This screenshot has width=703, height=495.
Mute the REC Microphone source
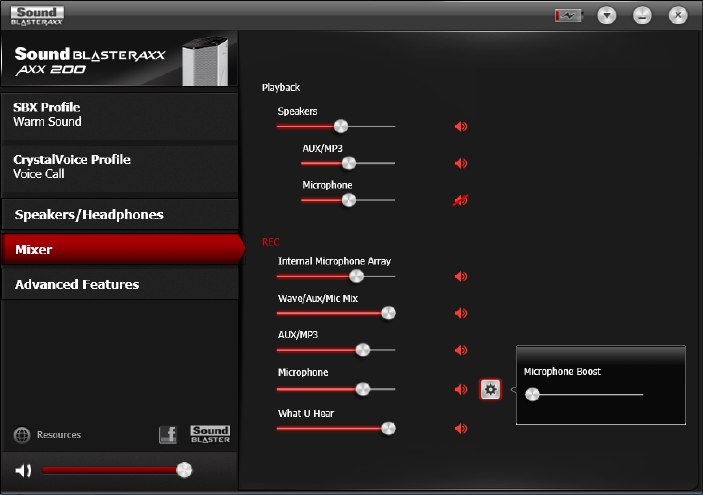pos(461,390)
